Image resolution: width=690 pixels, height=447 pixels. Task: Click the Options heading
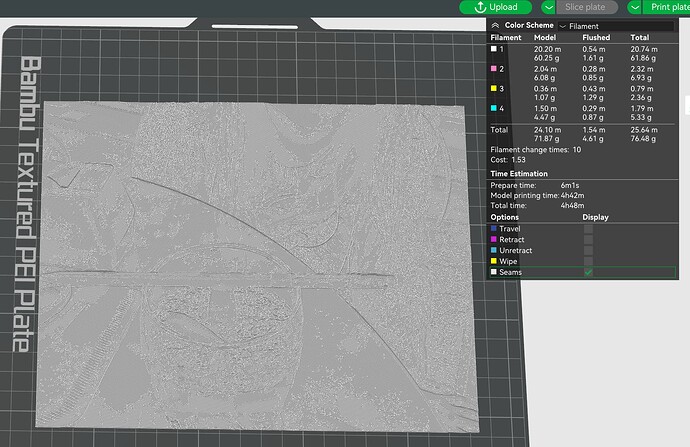click(505, 217)
